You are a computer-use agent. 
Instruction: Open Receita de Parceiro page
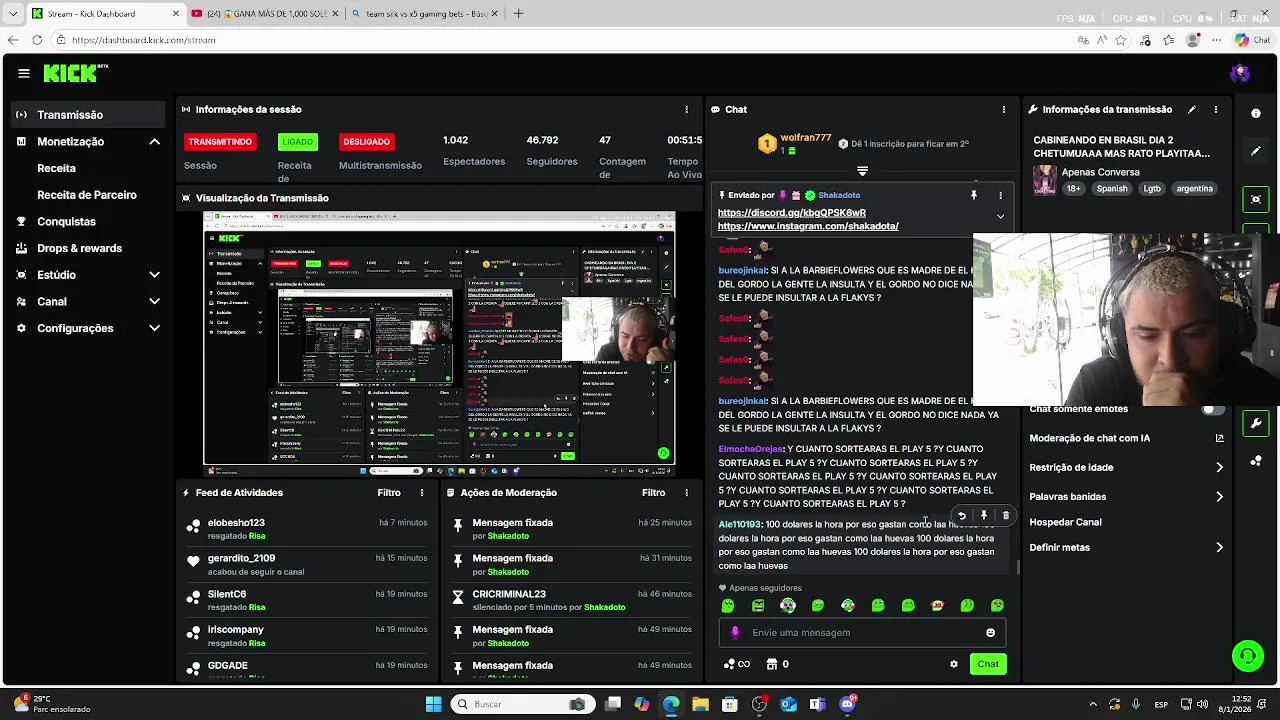pyautogui.click(x=87, y=195)
